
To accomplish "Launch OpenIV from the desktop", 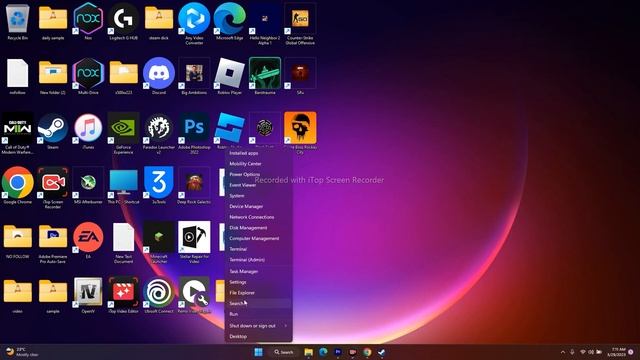I will point(88,295).
